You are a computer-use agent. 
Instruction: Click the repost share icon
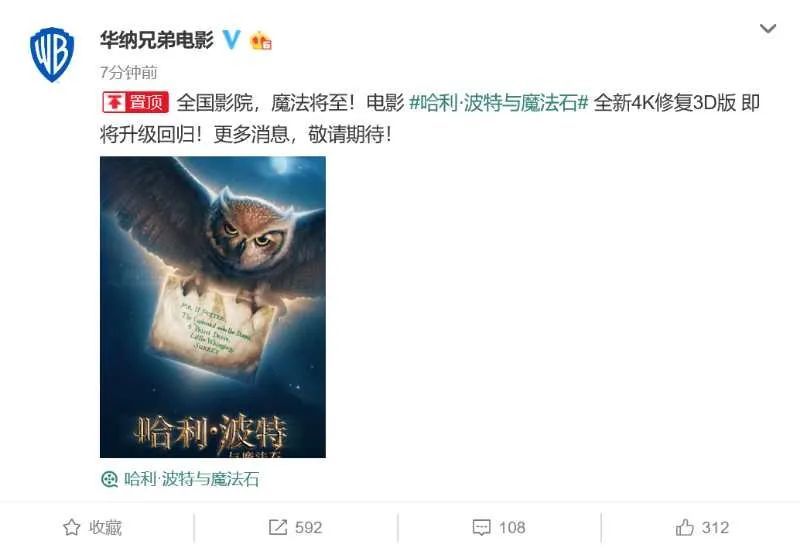[278, 527]
